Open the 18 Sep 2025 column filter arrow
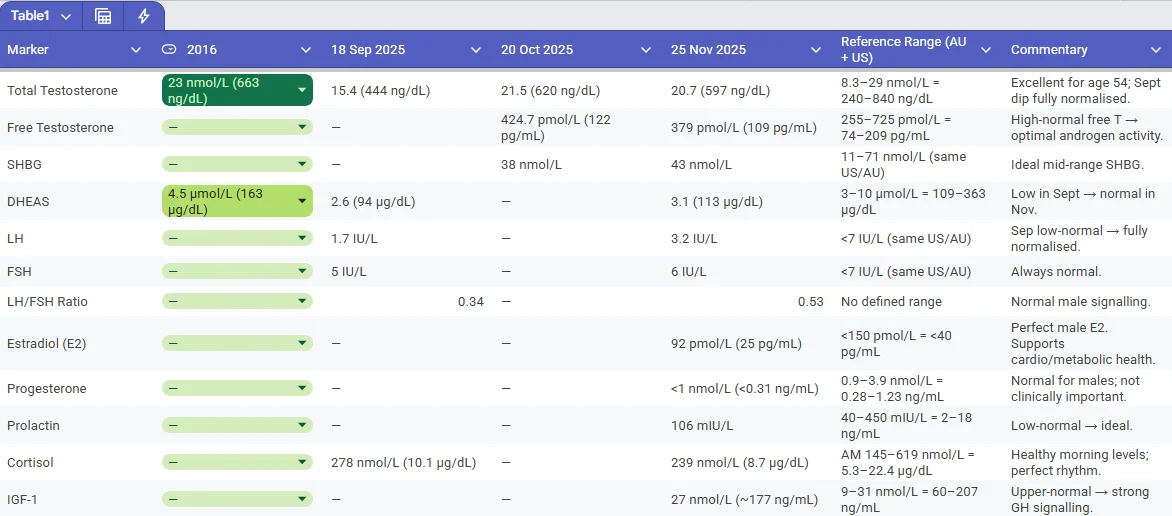Image resolution: width=1172 pixels, height=516 pixels. (x=476, y=50)
